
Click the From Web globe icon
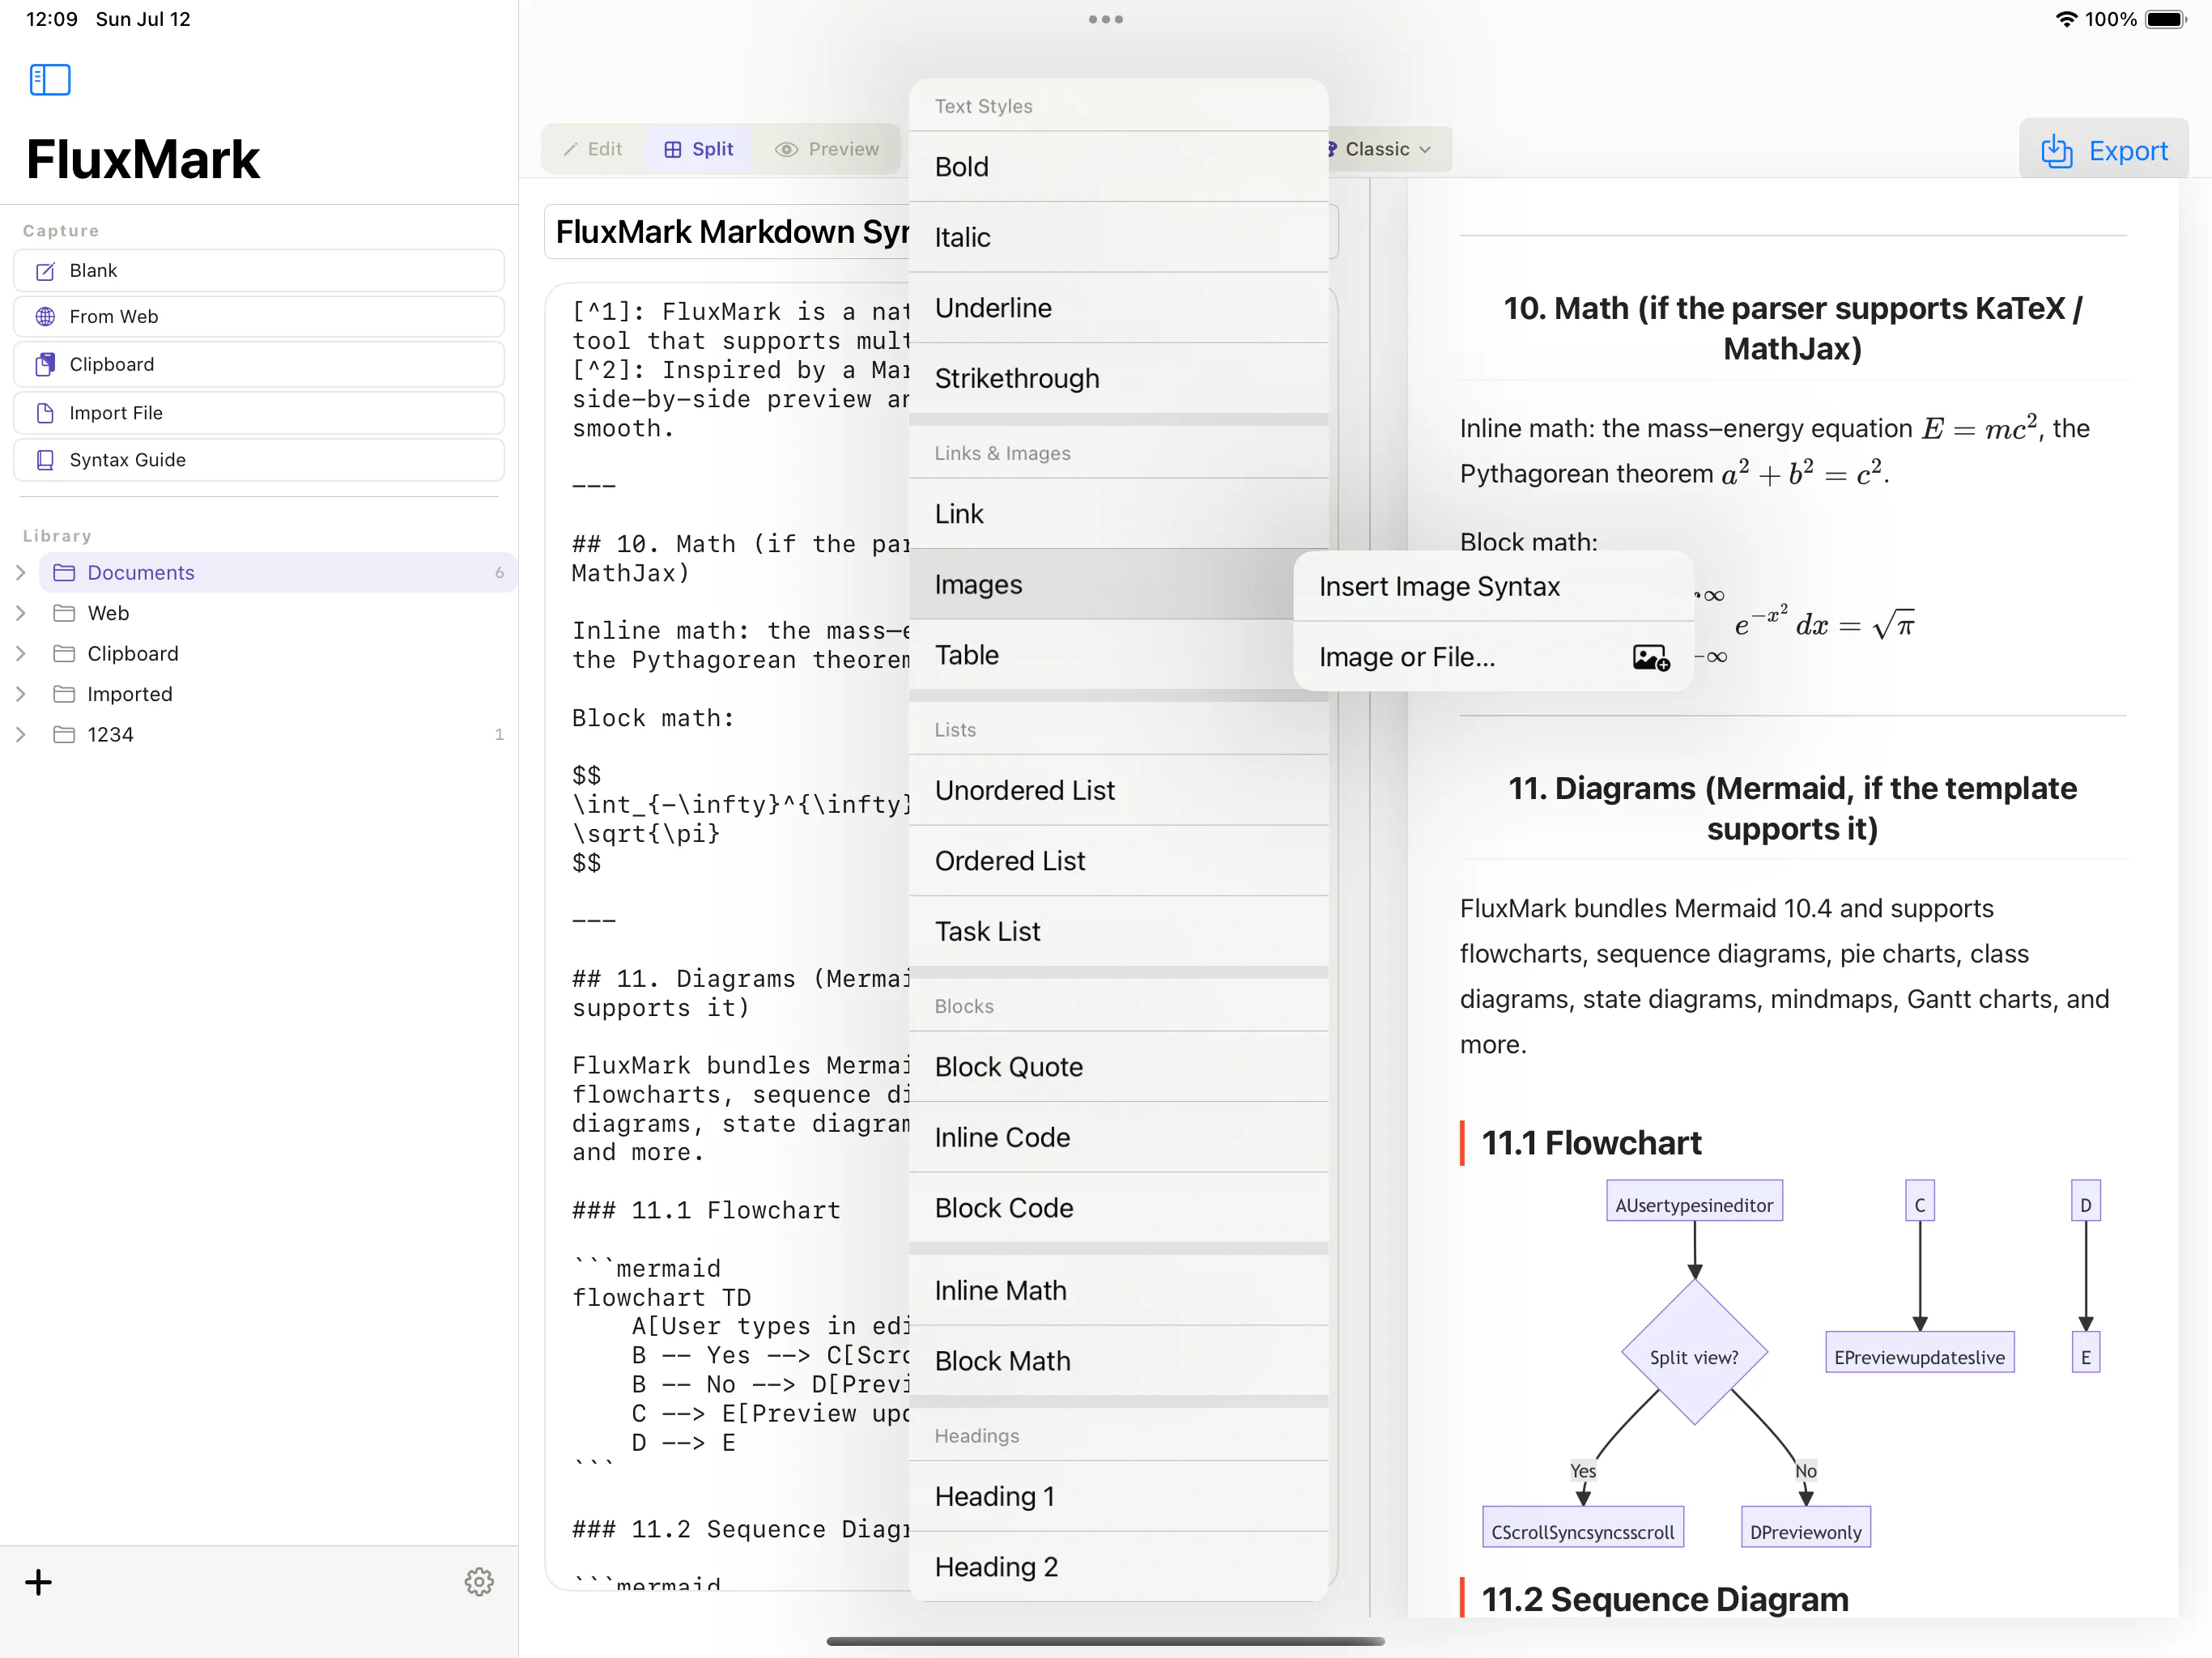(x=45, y=317)
